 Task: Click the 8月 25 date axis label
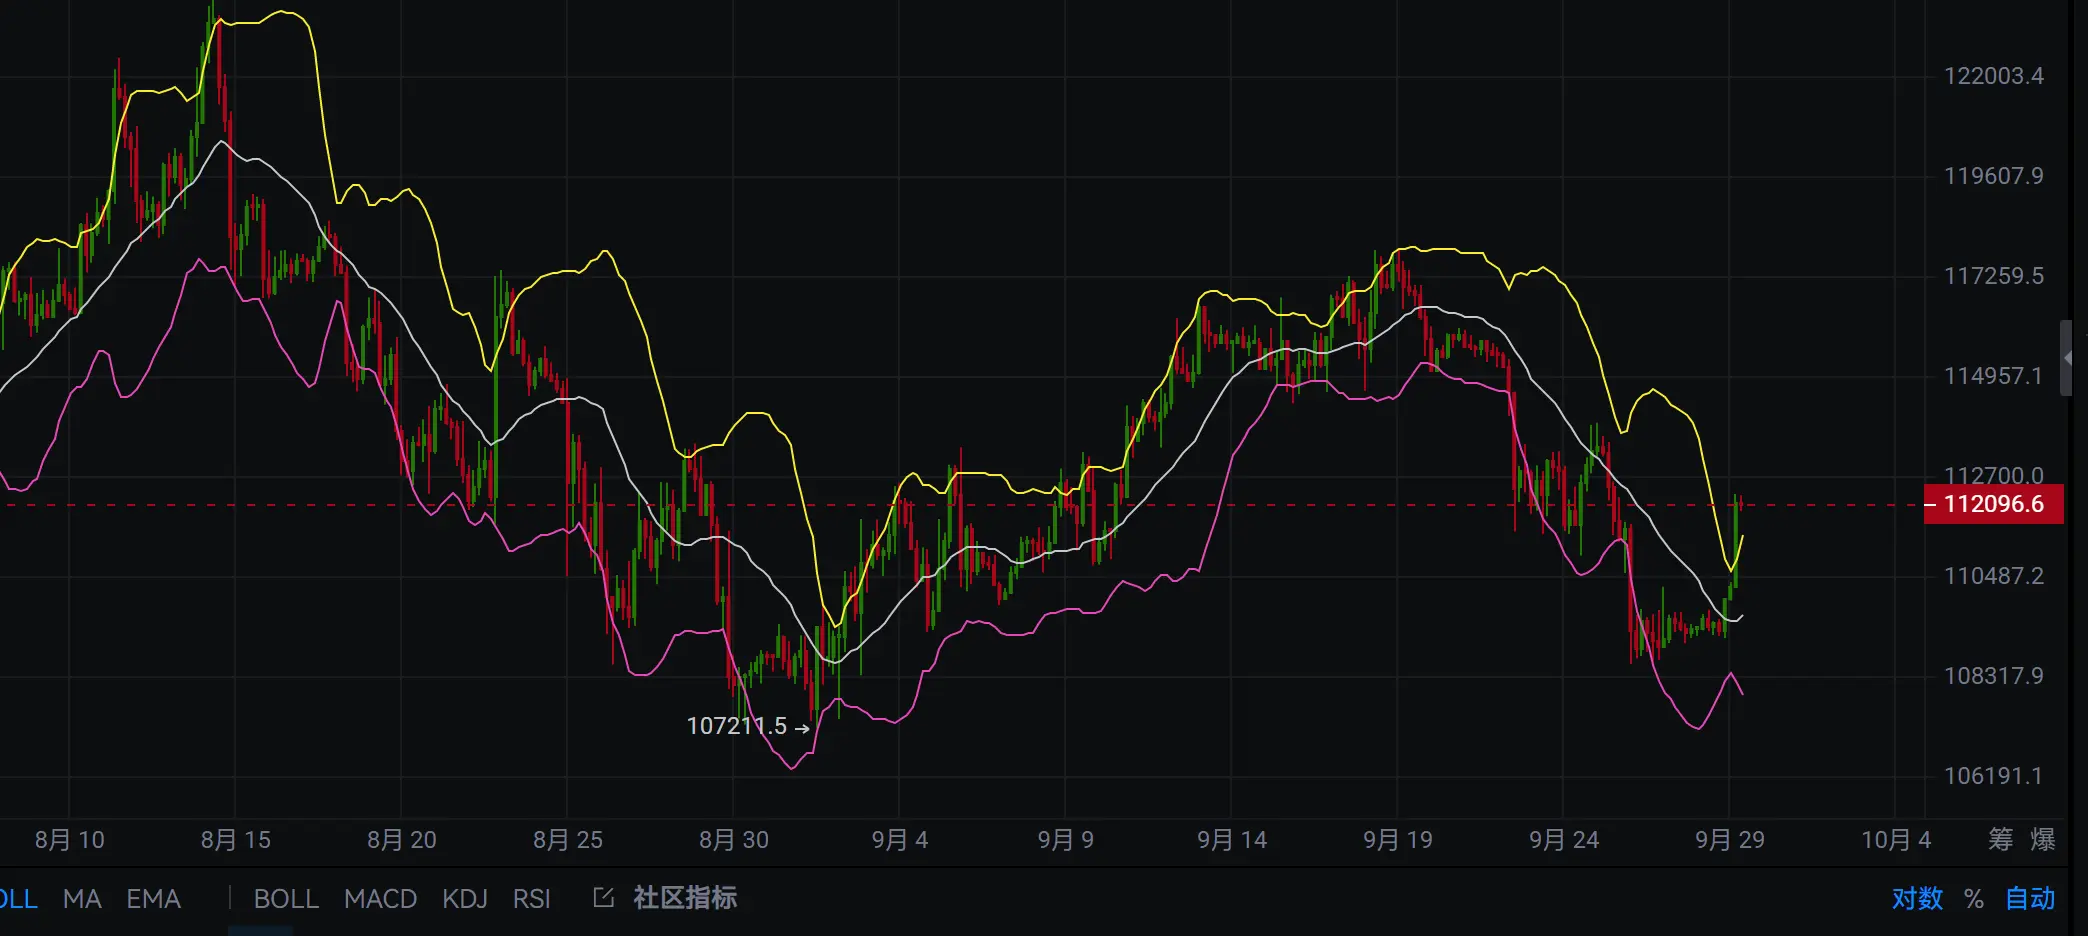568,840
